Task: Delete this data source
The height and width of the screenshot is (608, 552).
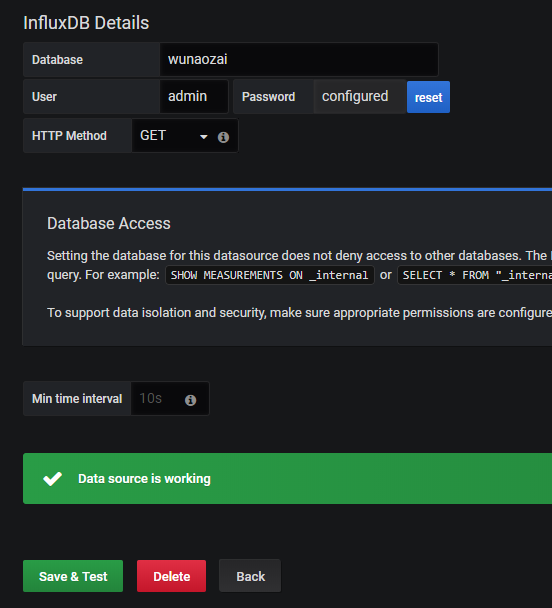Action: click(x=171, y=576)
